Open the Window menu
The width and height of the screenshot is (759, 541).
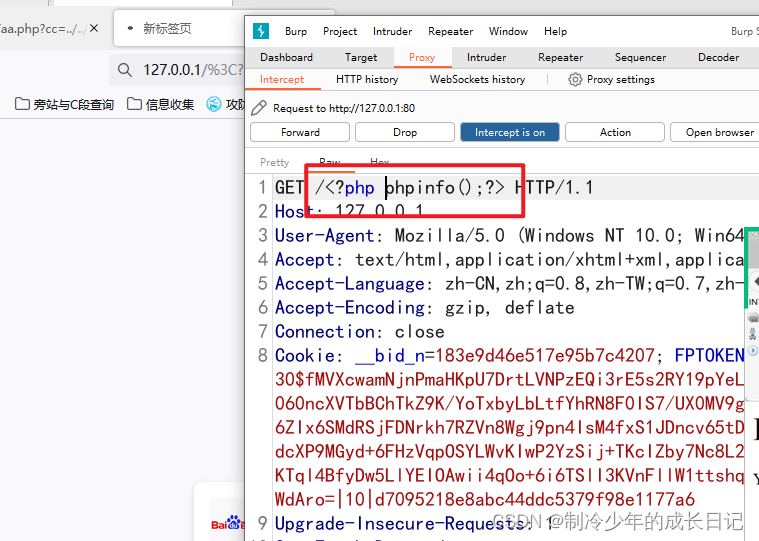coord(508,31)
